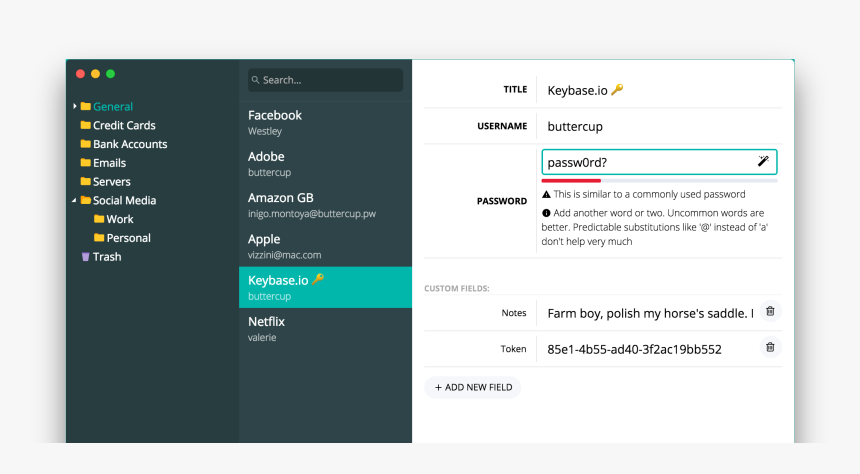Edit the Notes custom field value
This screenshot has height=474, width=860.
tap(649, 313)
